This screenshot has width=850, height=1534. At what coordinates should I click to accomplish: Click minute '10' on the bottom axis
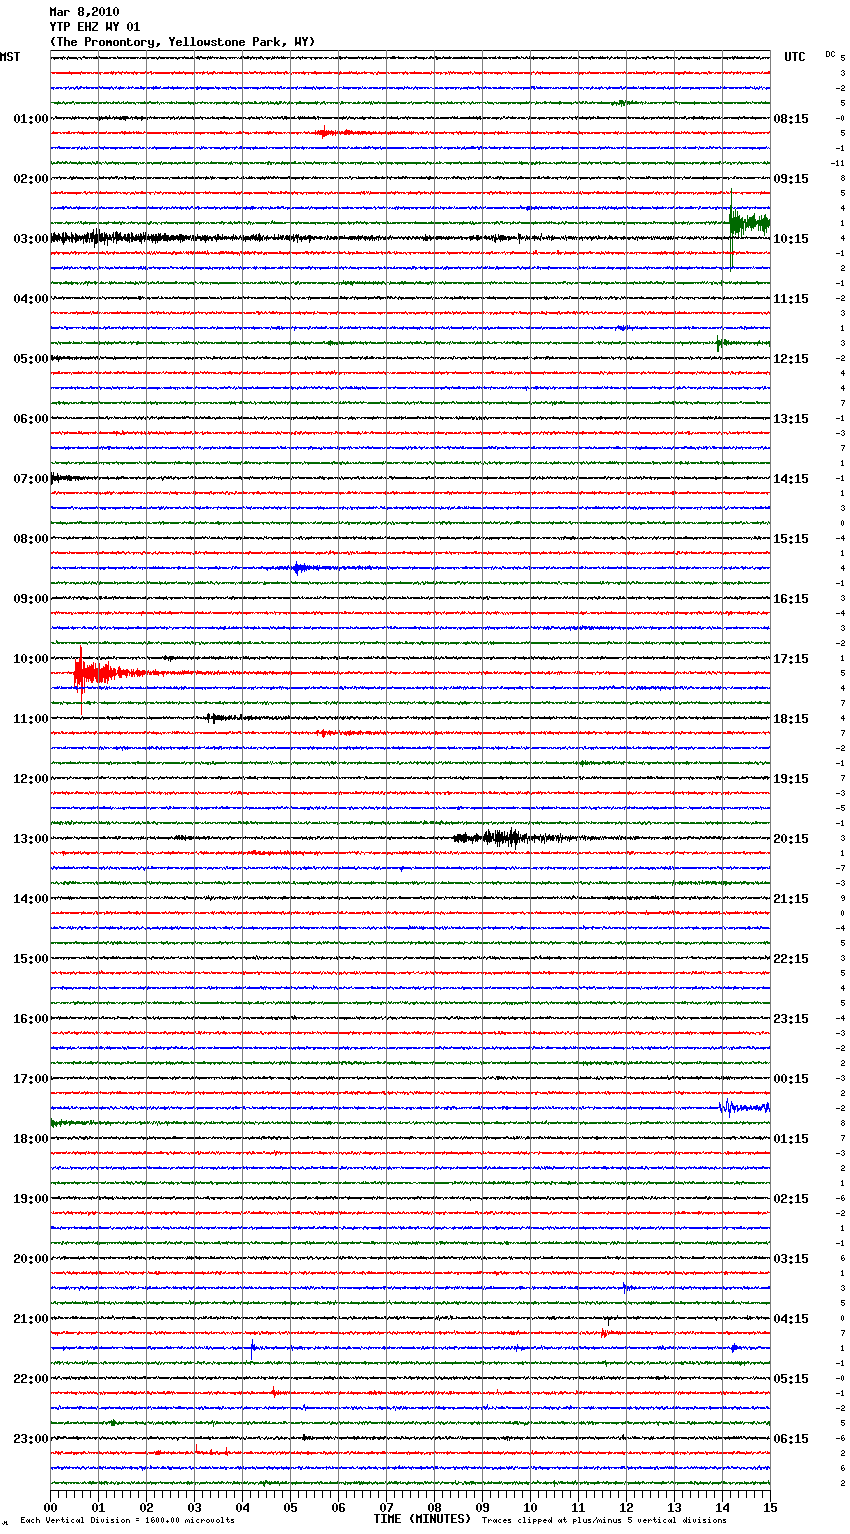click(x=531, y=1507)
